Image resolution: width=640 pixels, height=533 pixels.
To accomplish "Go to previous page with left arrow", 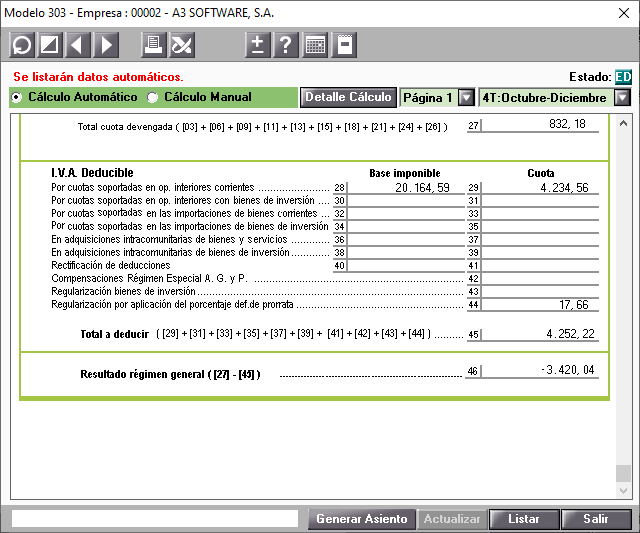I will pos(78,44).
